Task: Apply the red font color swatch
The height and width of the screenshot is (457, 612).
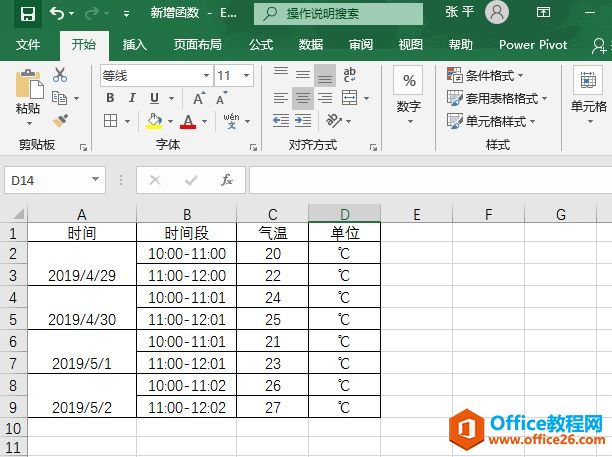Action: coord(187,121)
